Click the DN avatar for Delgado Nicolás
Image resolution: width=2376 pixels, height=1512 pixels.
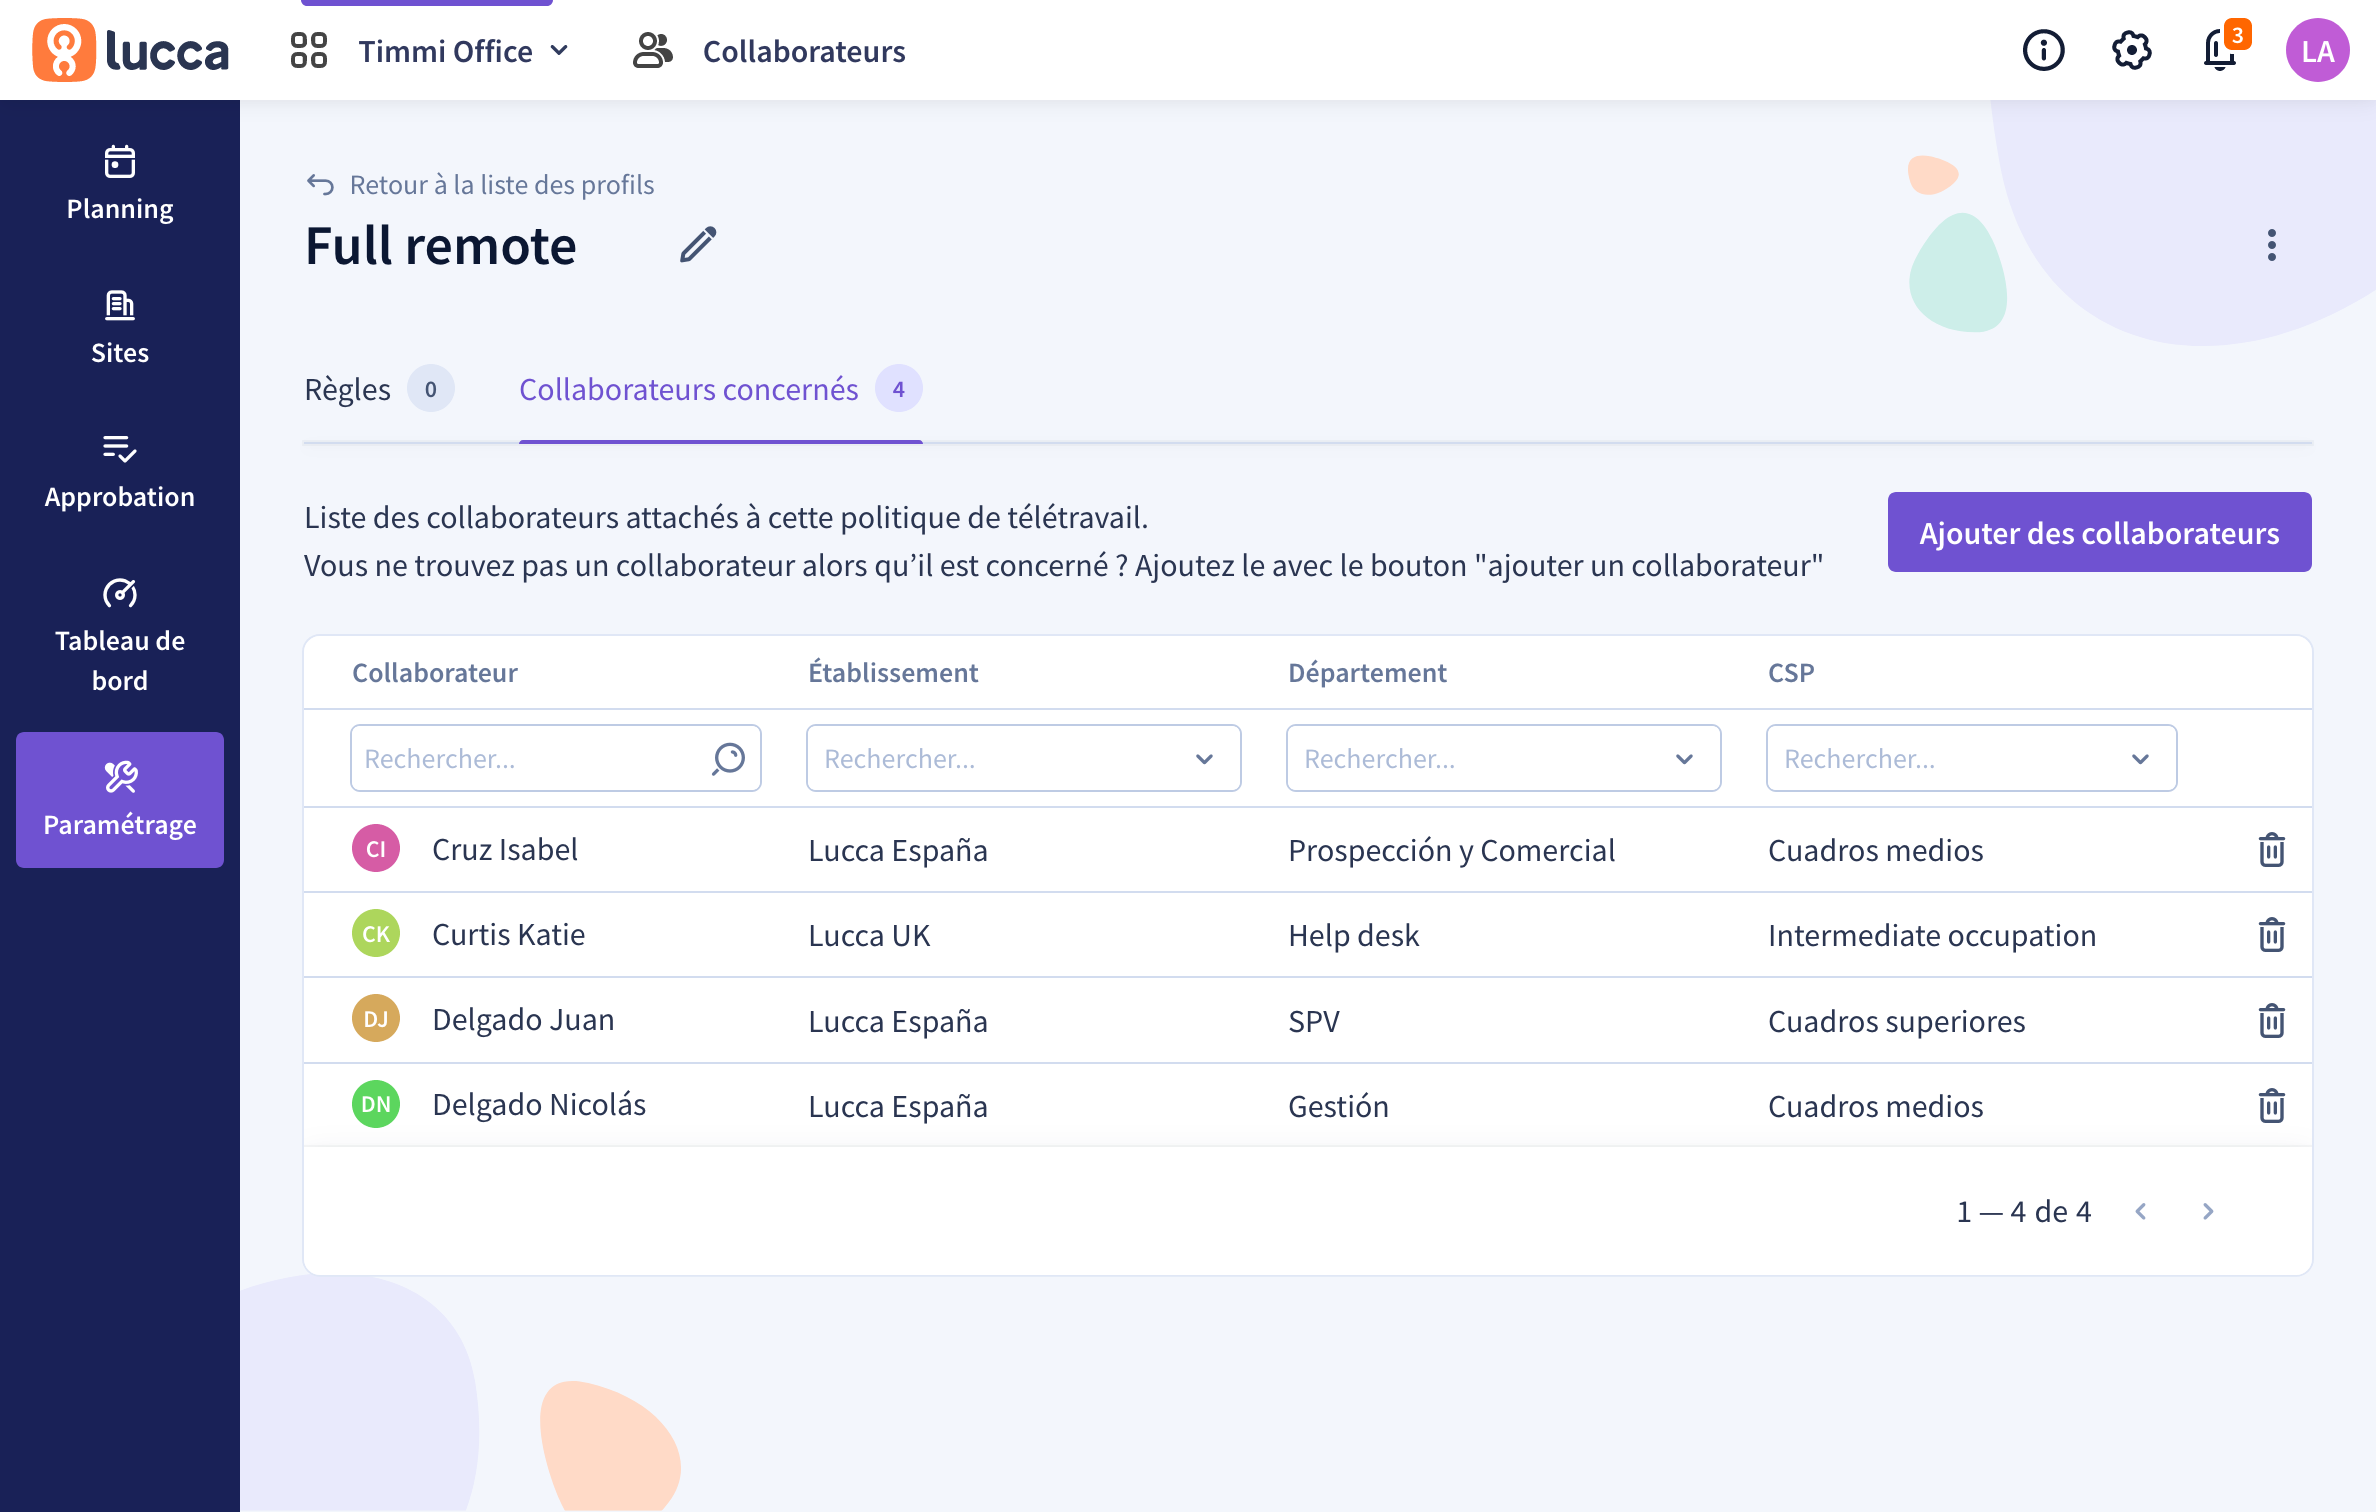(376, 1104)
